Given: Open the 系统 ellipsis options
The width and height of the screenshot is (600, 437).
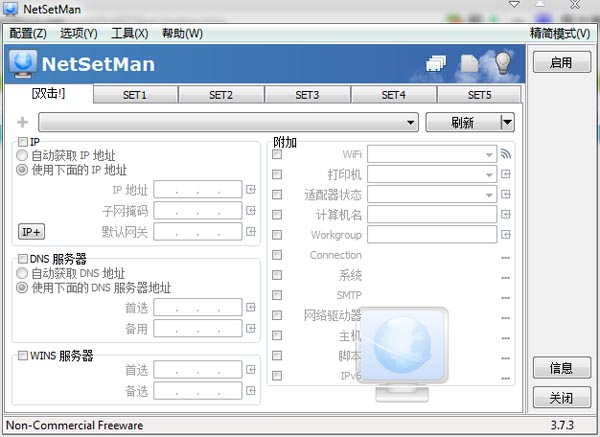Looking at the screenshot, I should pyautogui.click(x=505, y=278).
